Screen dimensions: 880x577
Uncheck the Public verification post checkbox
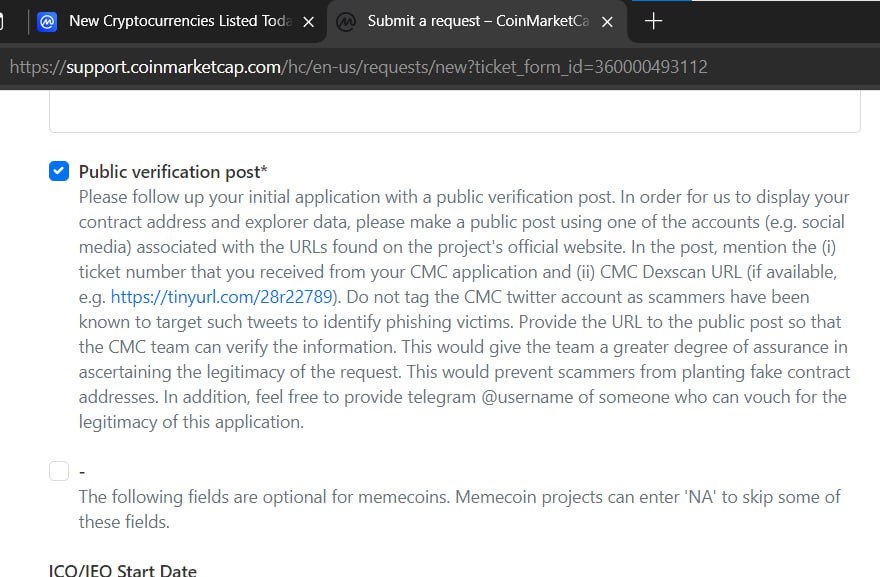point(59,171)
